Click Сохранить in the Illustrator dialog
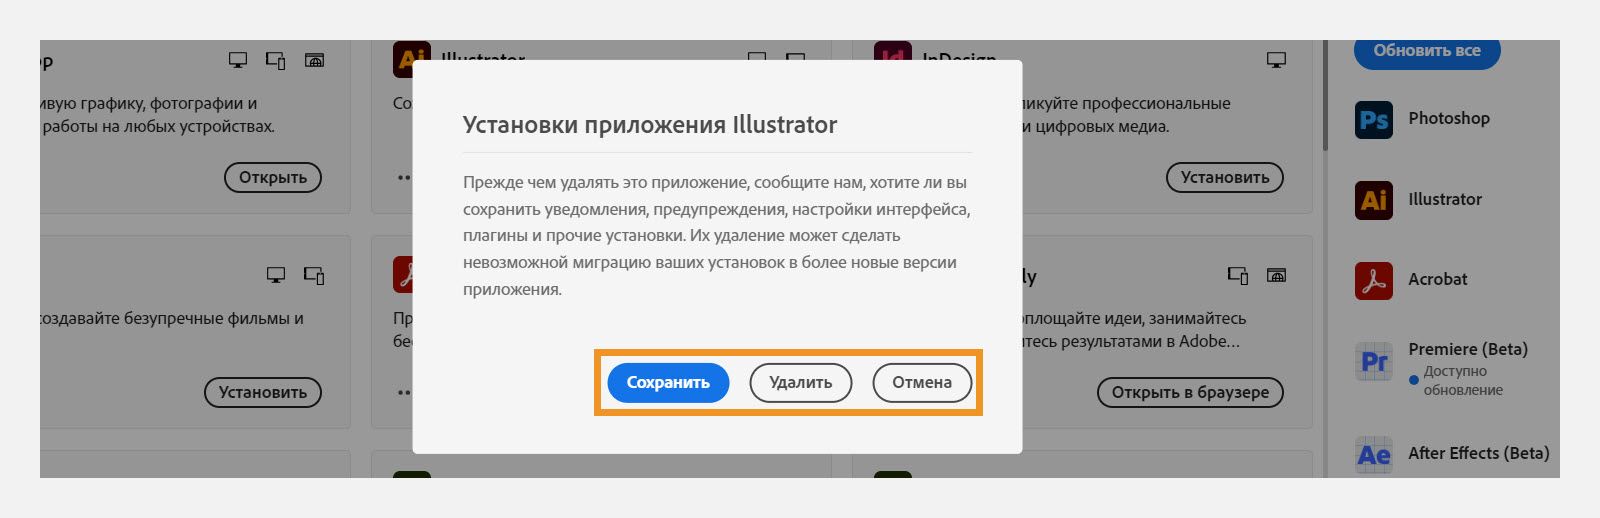 click(668, 382)
